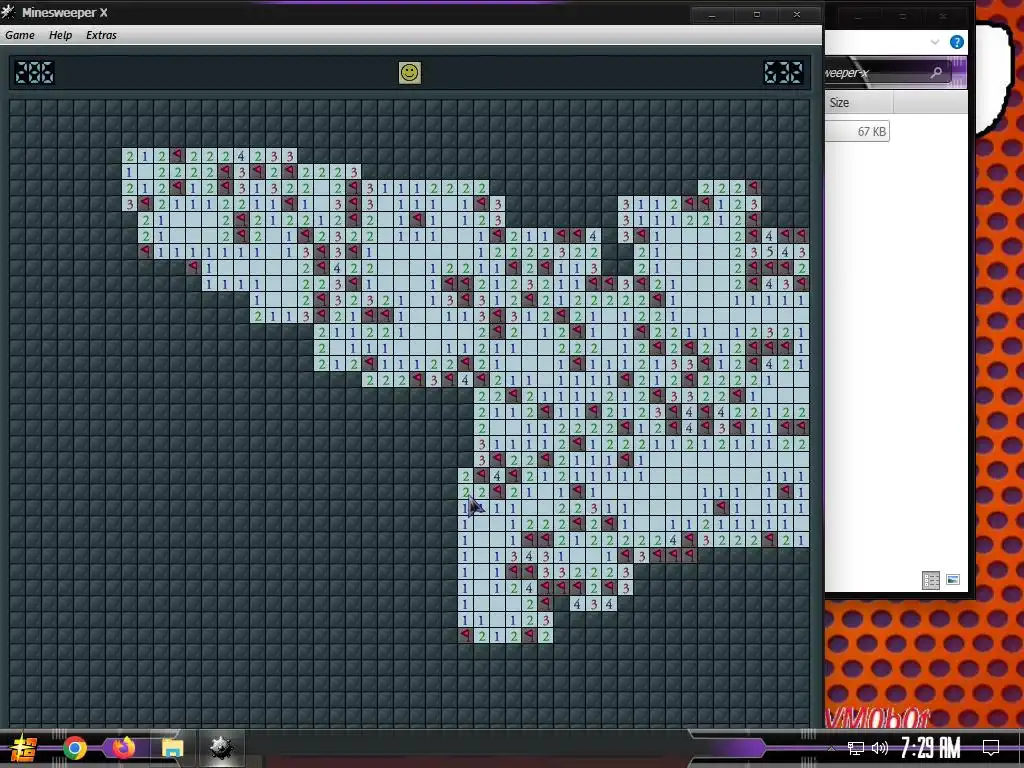Image resolution: width=1024 pixels, height=768 pixels.
Task: Maximize the Minesweeper X window
Action: point(756,14)
